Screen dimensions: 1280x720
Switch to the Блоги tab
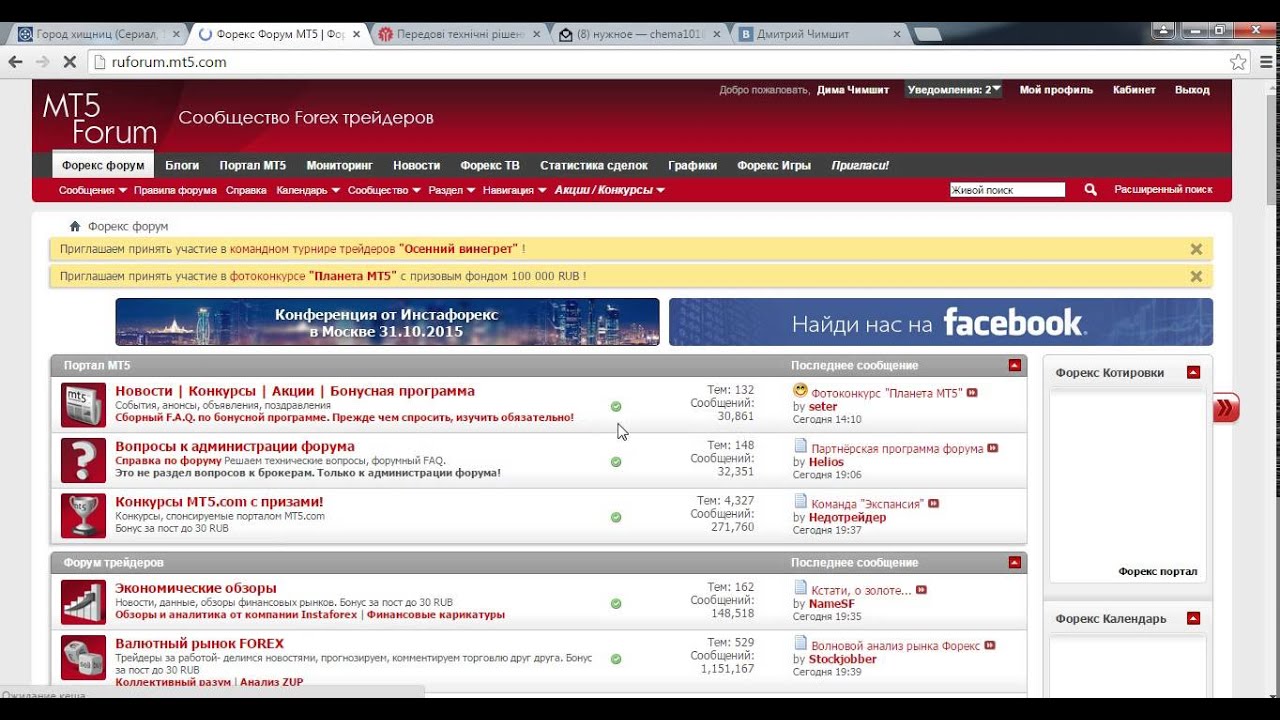click(182, 165)
